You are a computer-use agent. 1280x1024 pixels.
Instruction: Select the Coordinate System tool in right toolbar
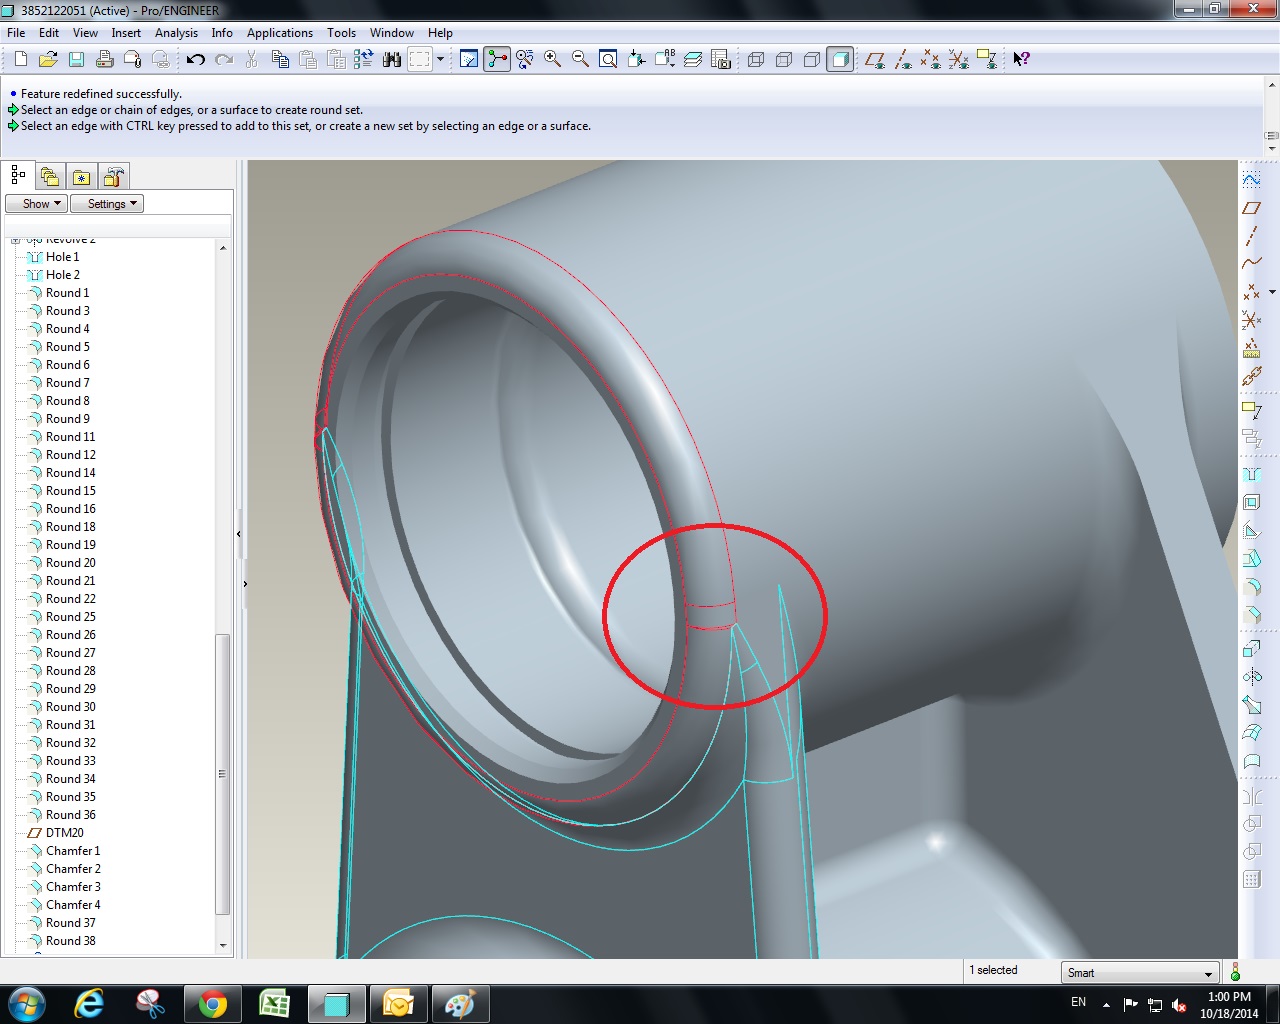point(1251,320)
